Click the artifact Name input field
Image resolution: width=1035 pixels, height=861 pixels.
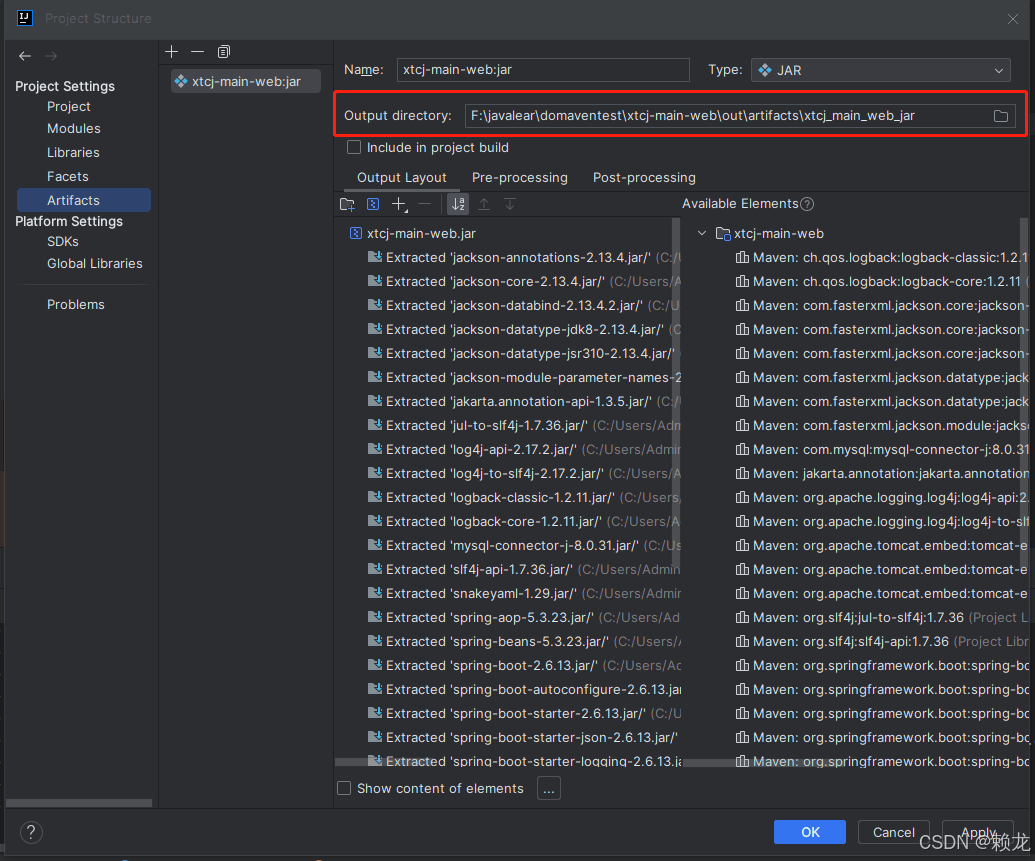coord(543,70)
